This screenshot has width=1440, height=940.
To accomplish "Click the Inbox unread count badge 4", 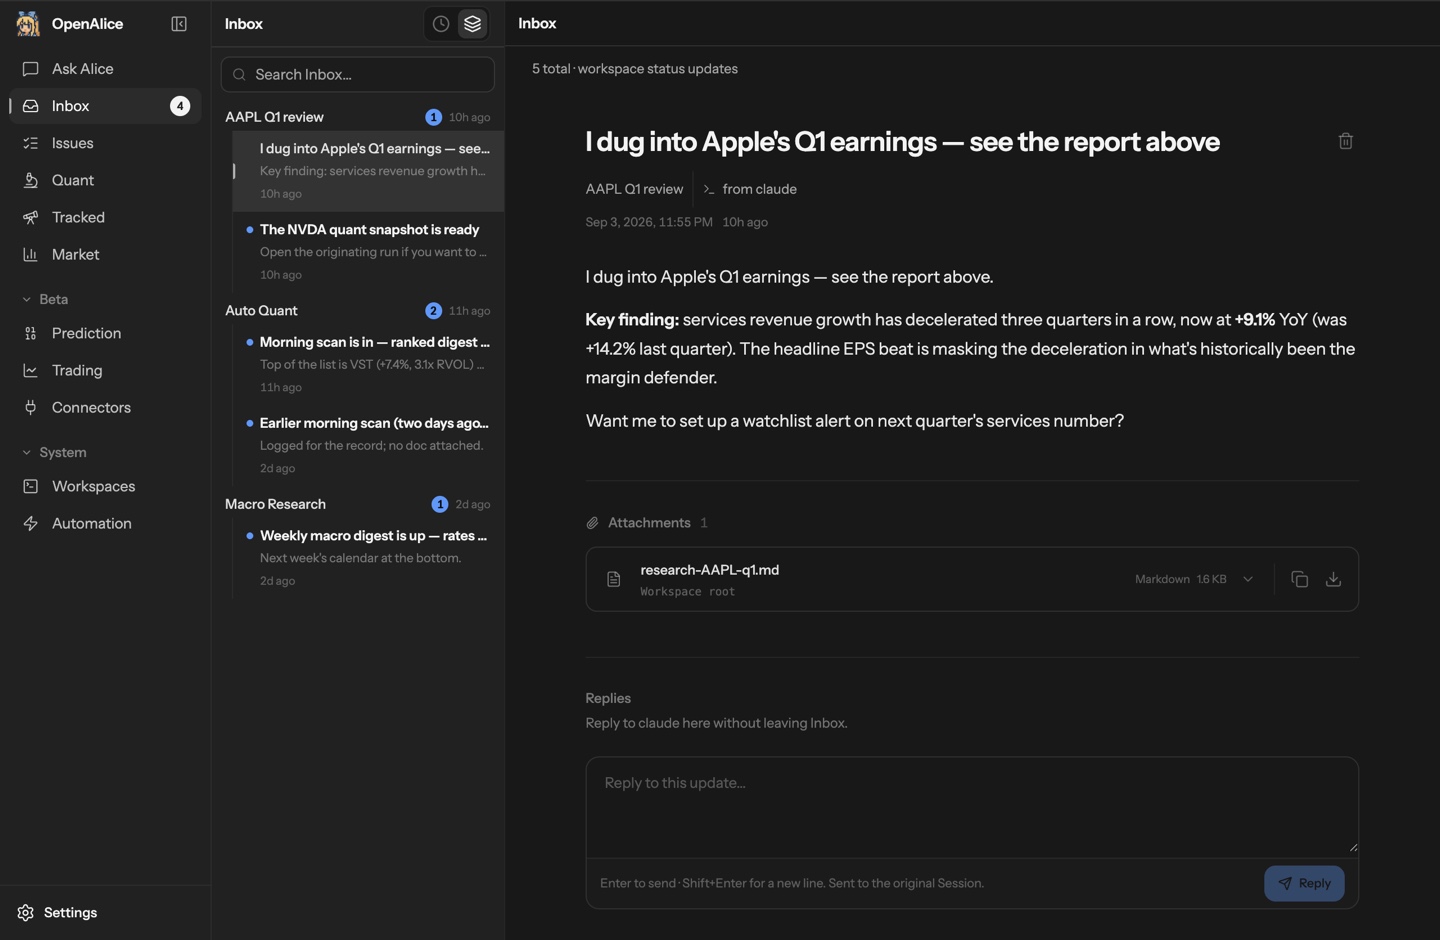I will tap(180, 106).
